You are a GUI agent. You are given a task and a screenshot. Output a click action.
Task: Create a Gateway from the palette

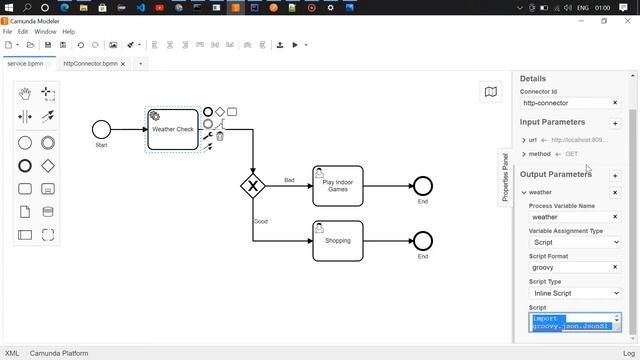click(48, 166)
